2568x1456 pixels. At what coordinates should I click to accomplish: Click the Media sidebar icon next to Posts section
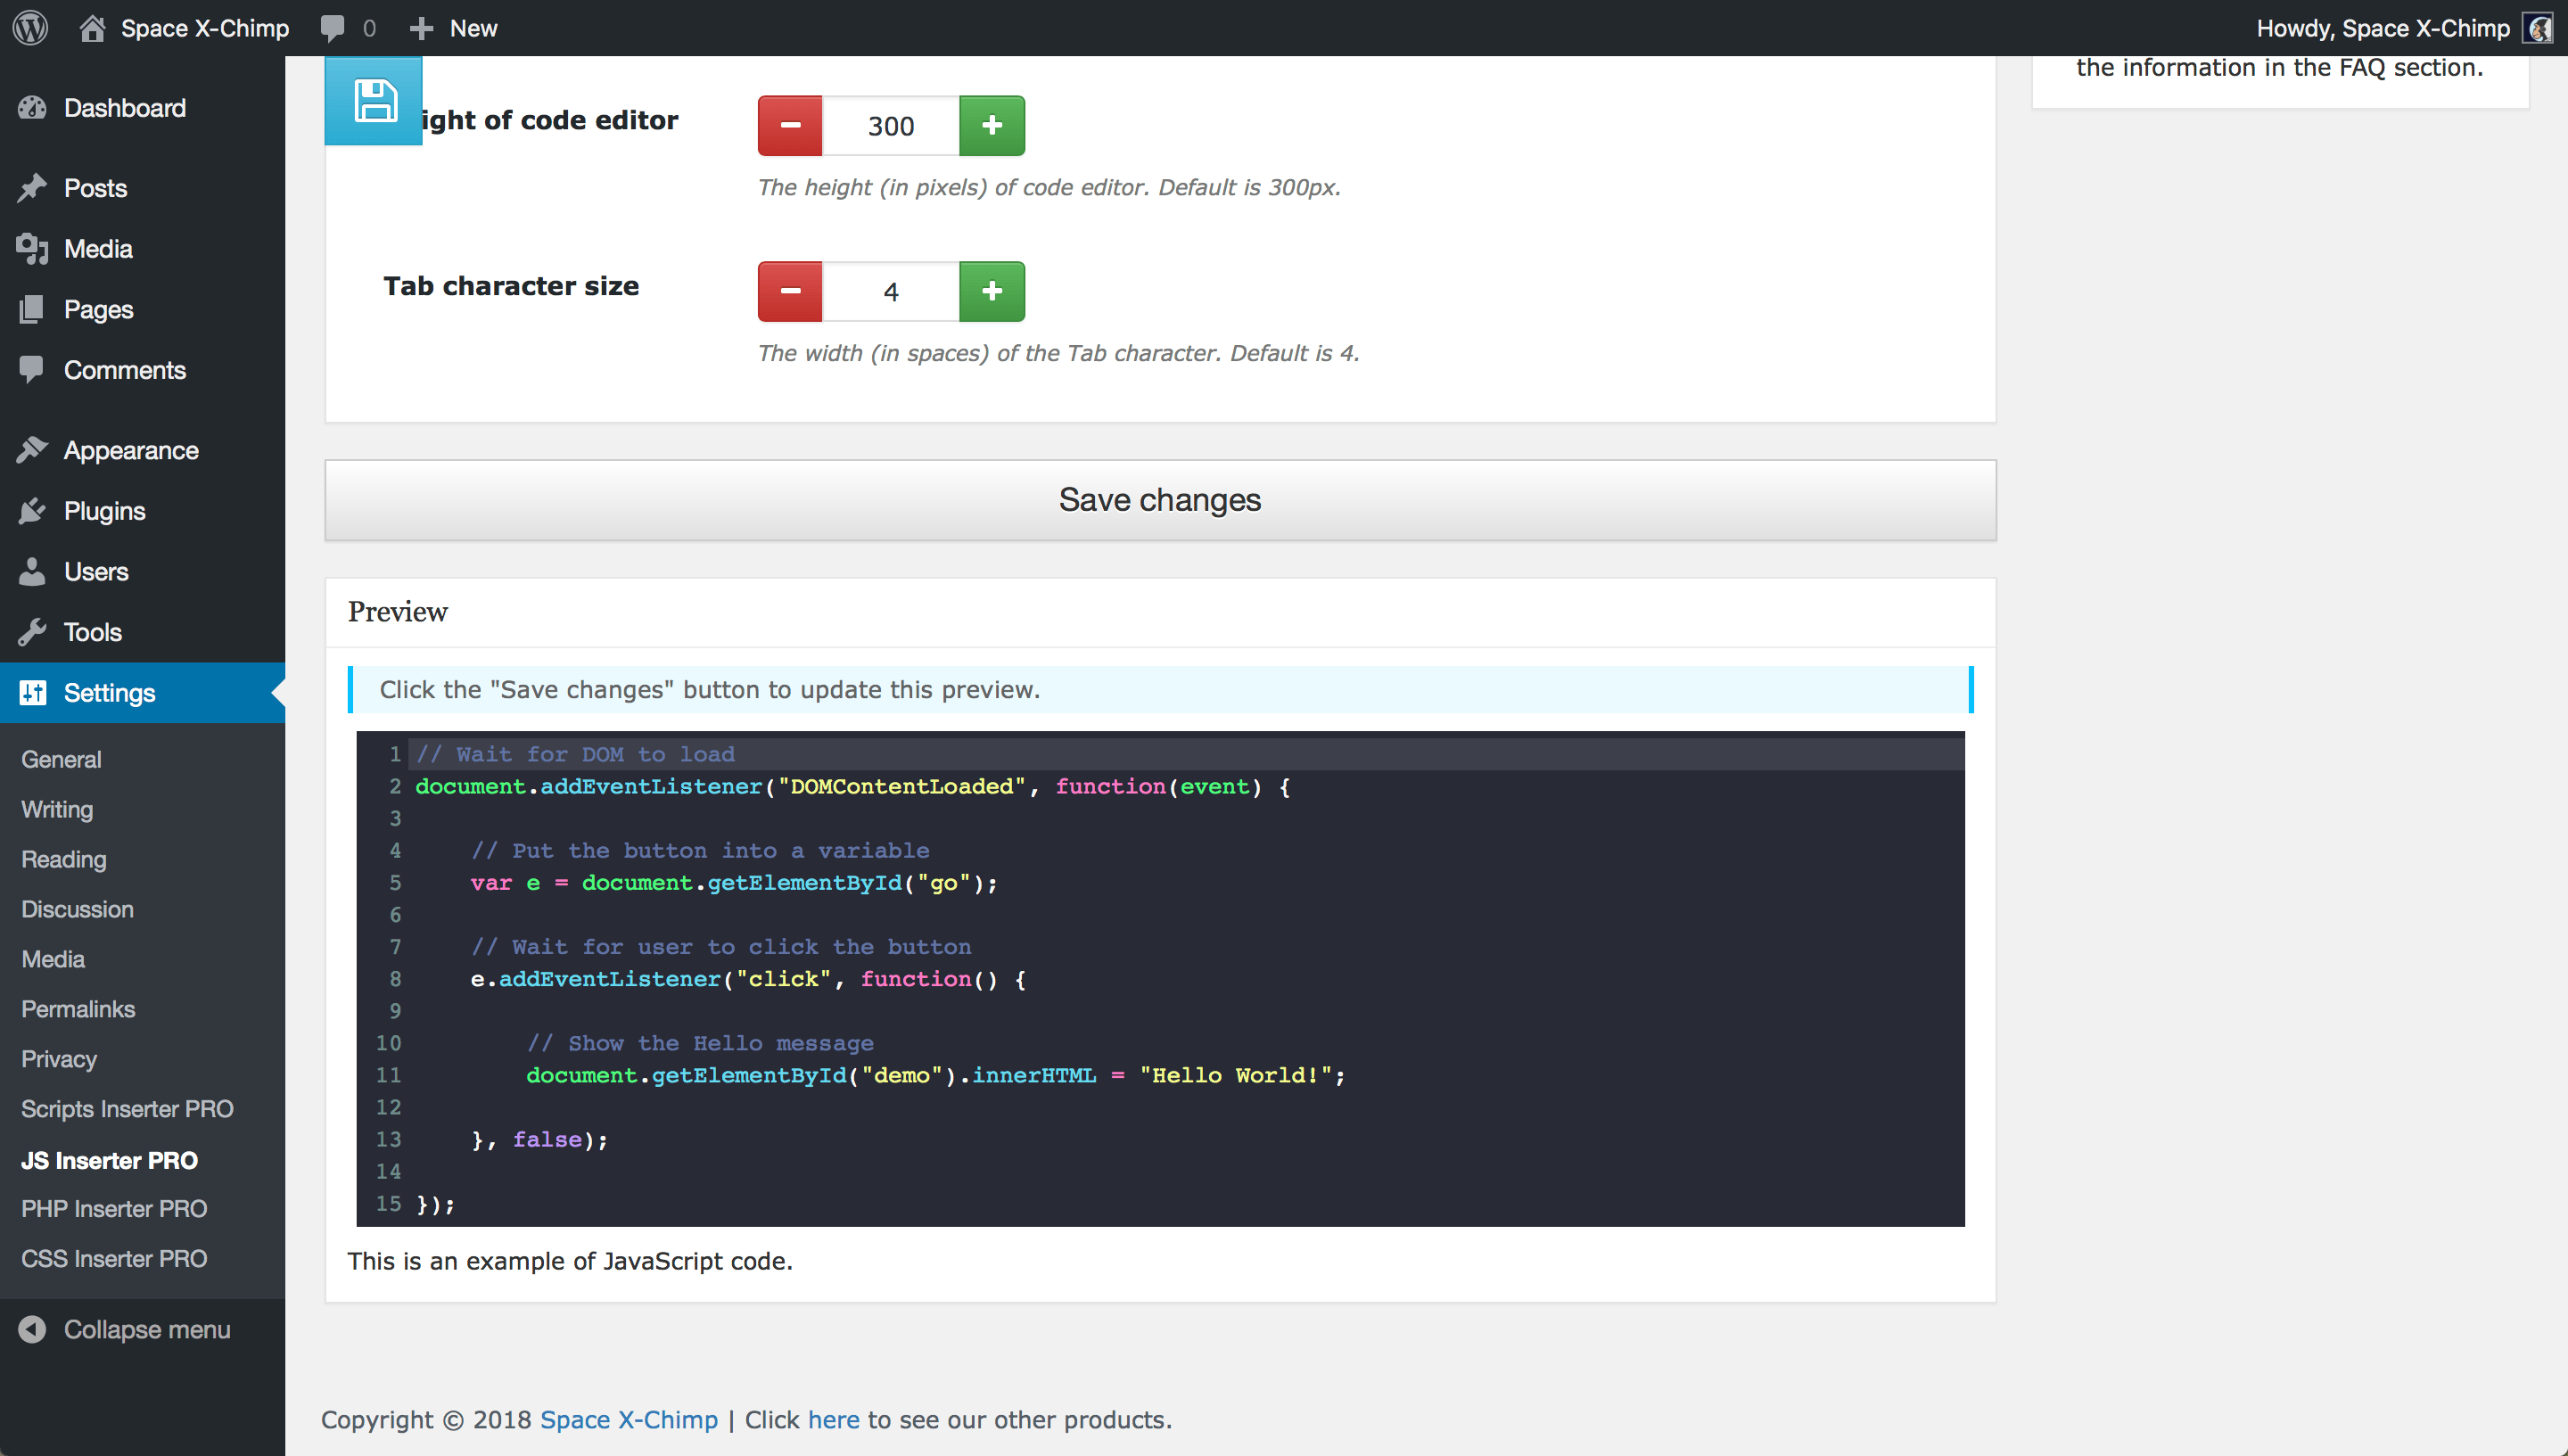click(x=32, y=249)
